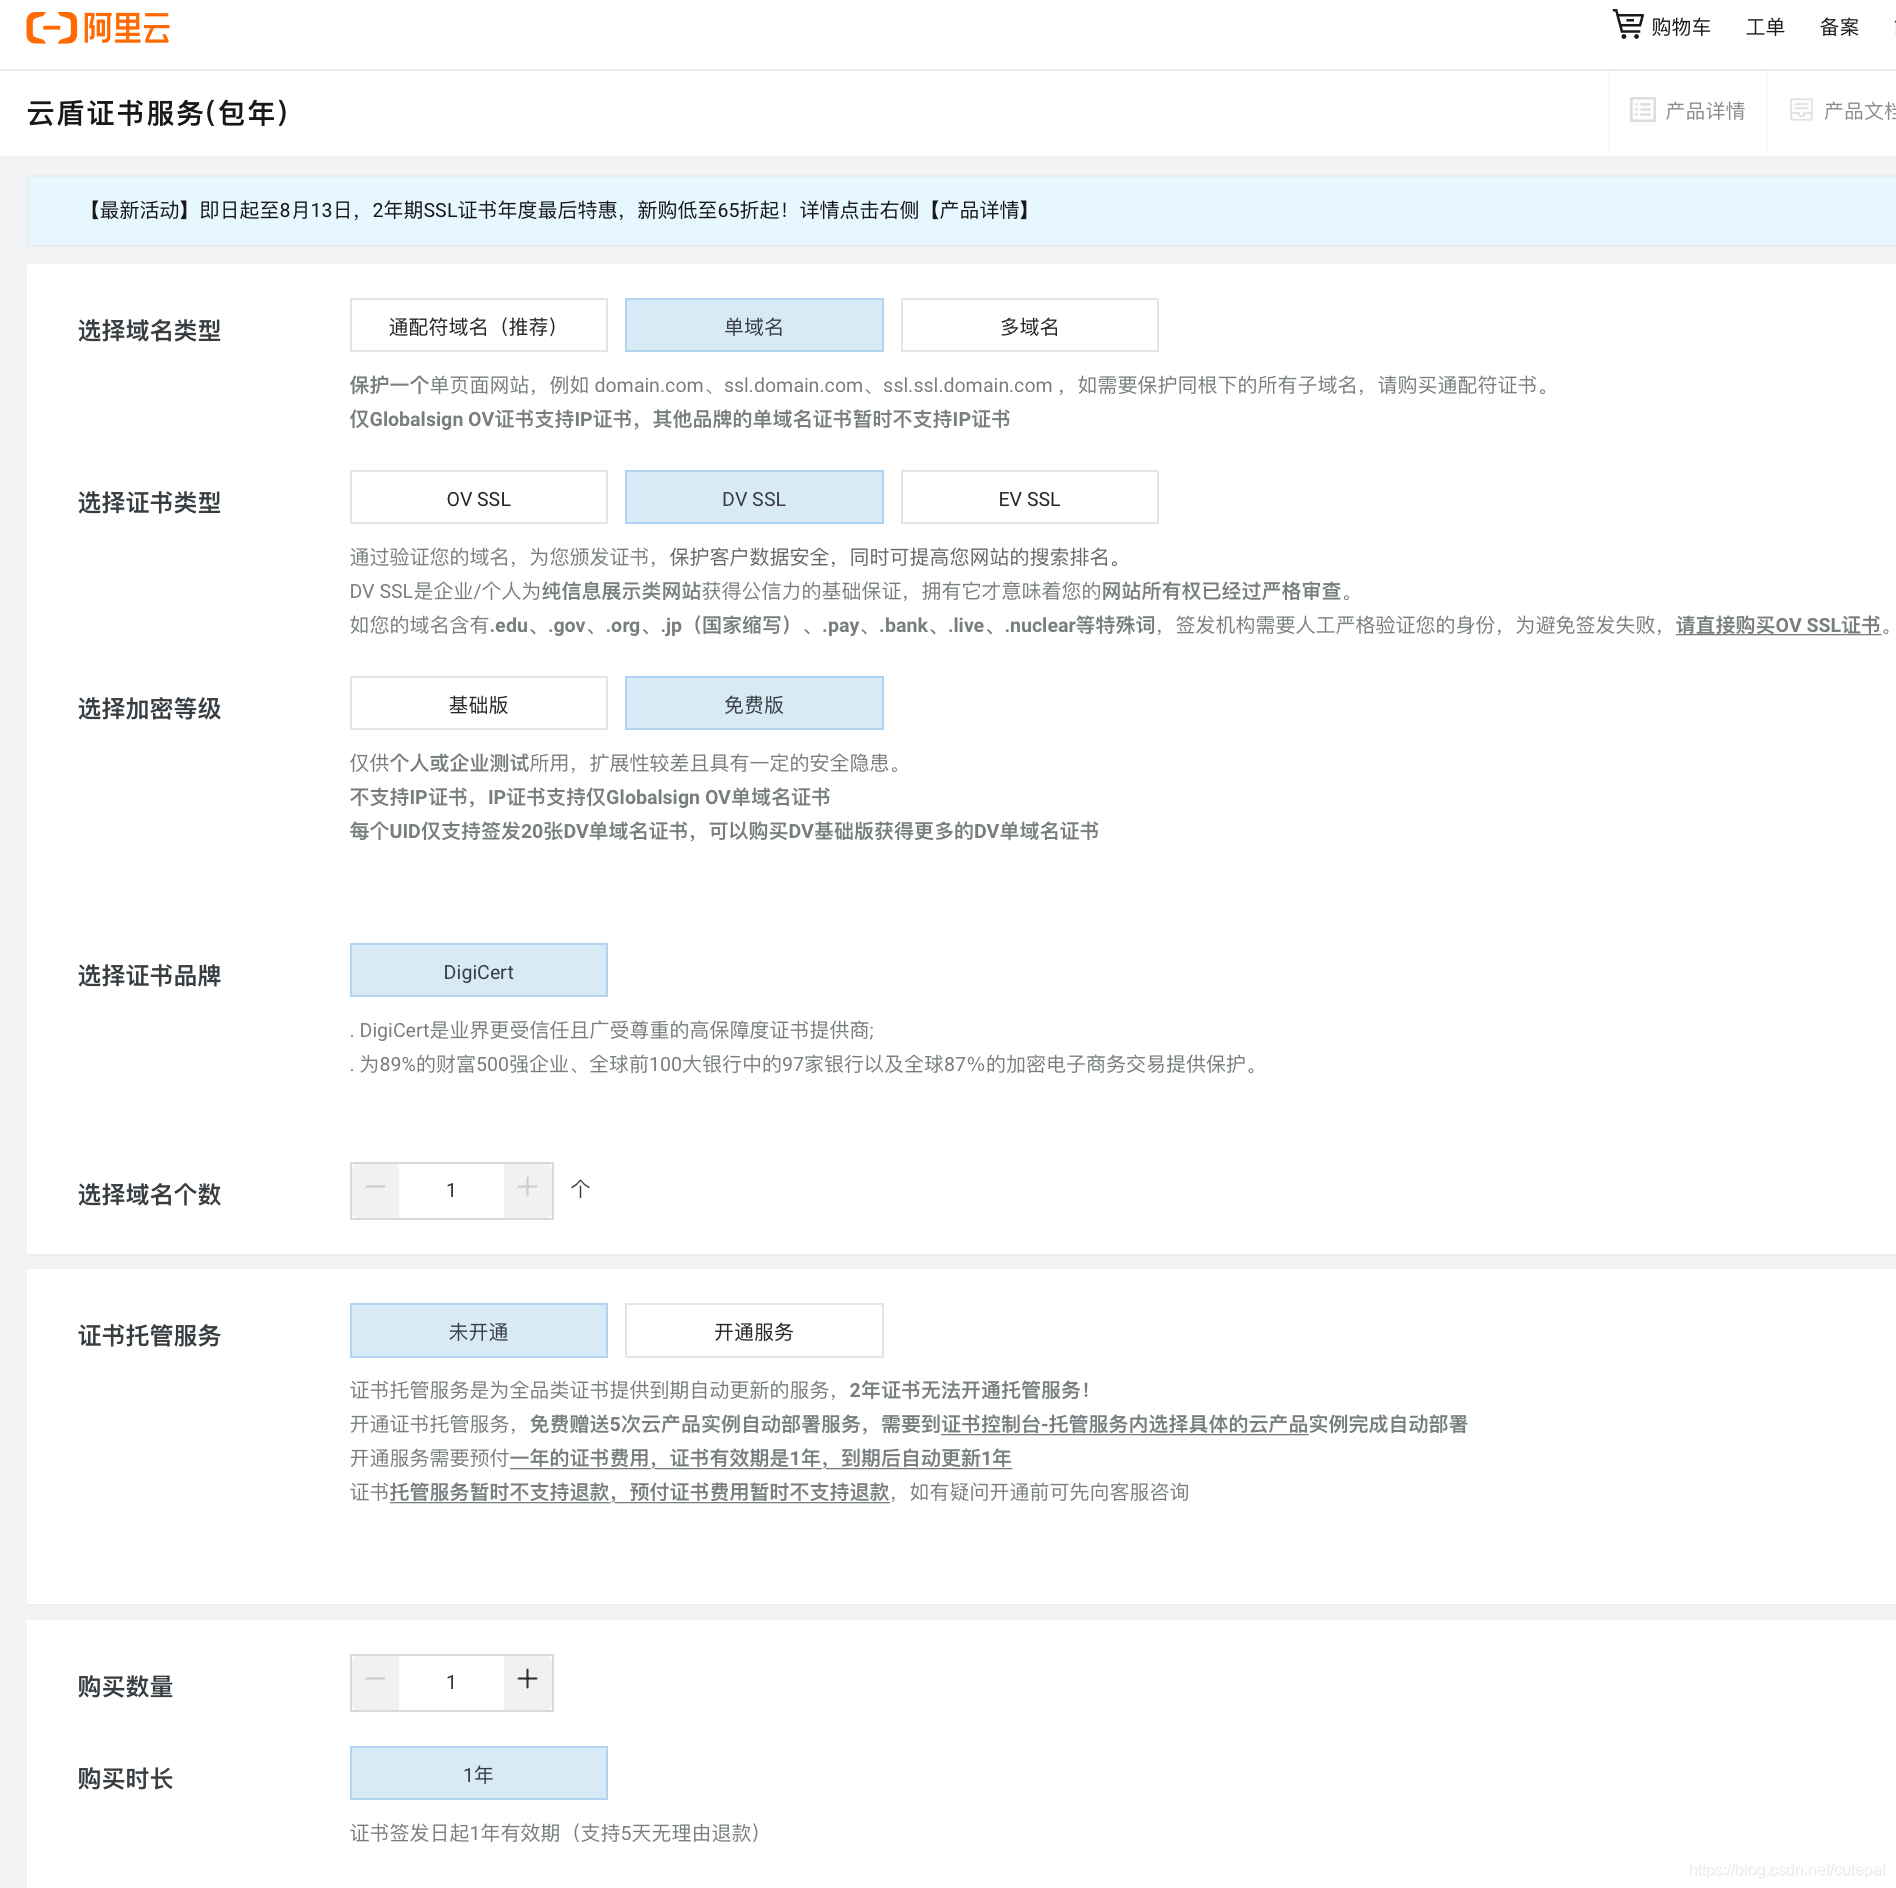Choose DV SSL certificate type
Image resolution: width=1896 pixels, height=1888 pixels.
754,498
